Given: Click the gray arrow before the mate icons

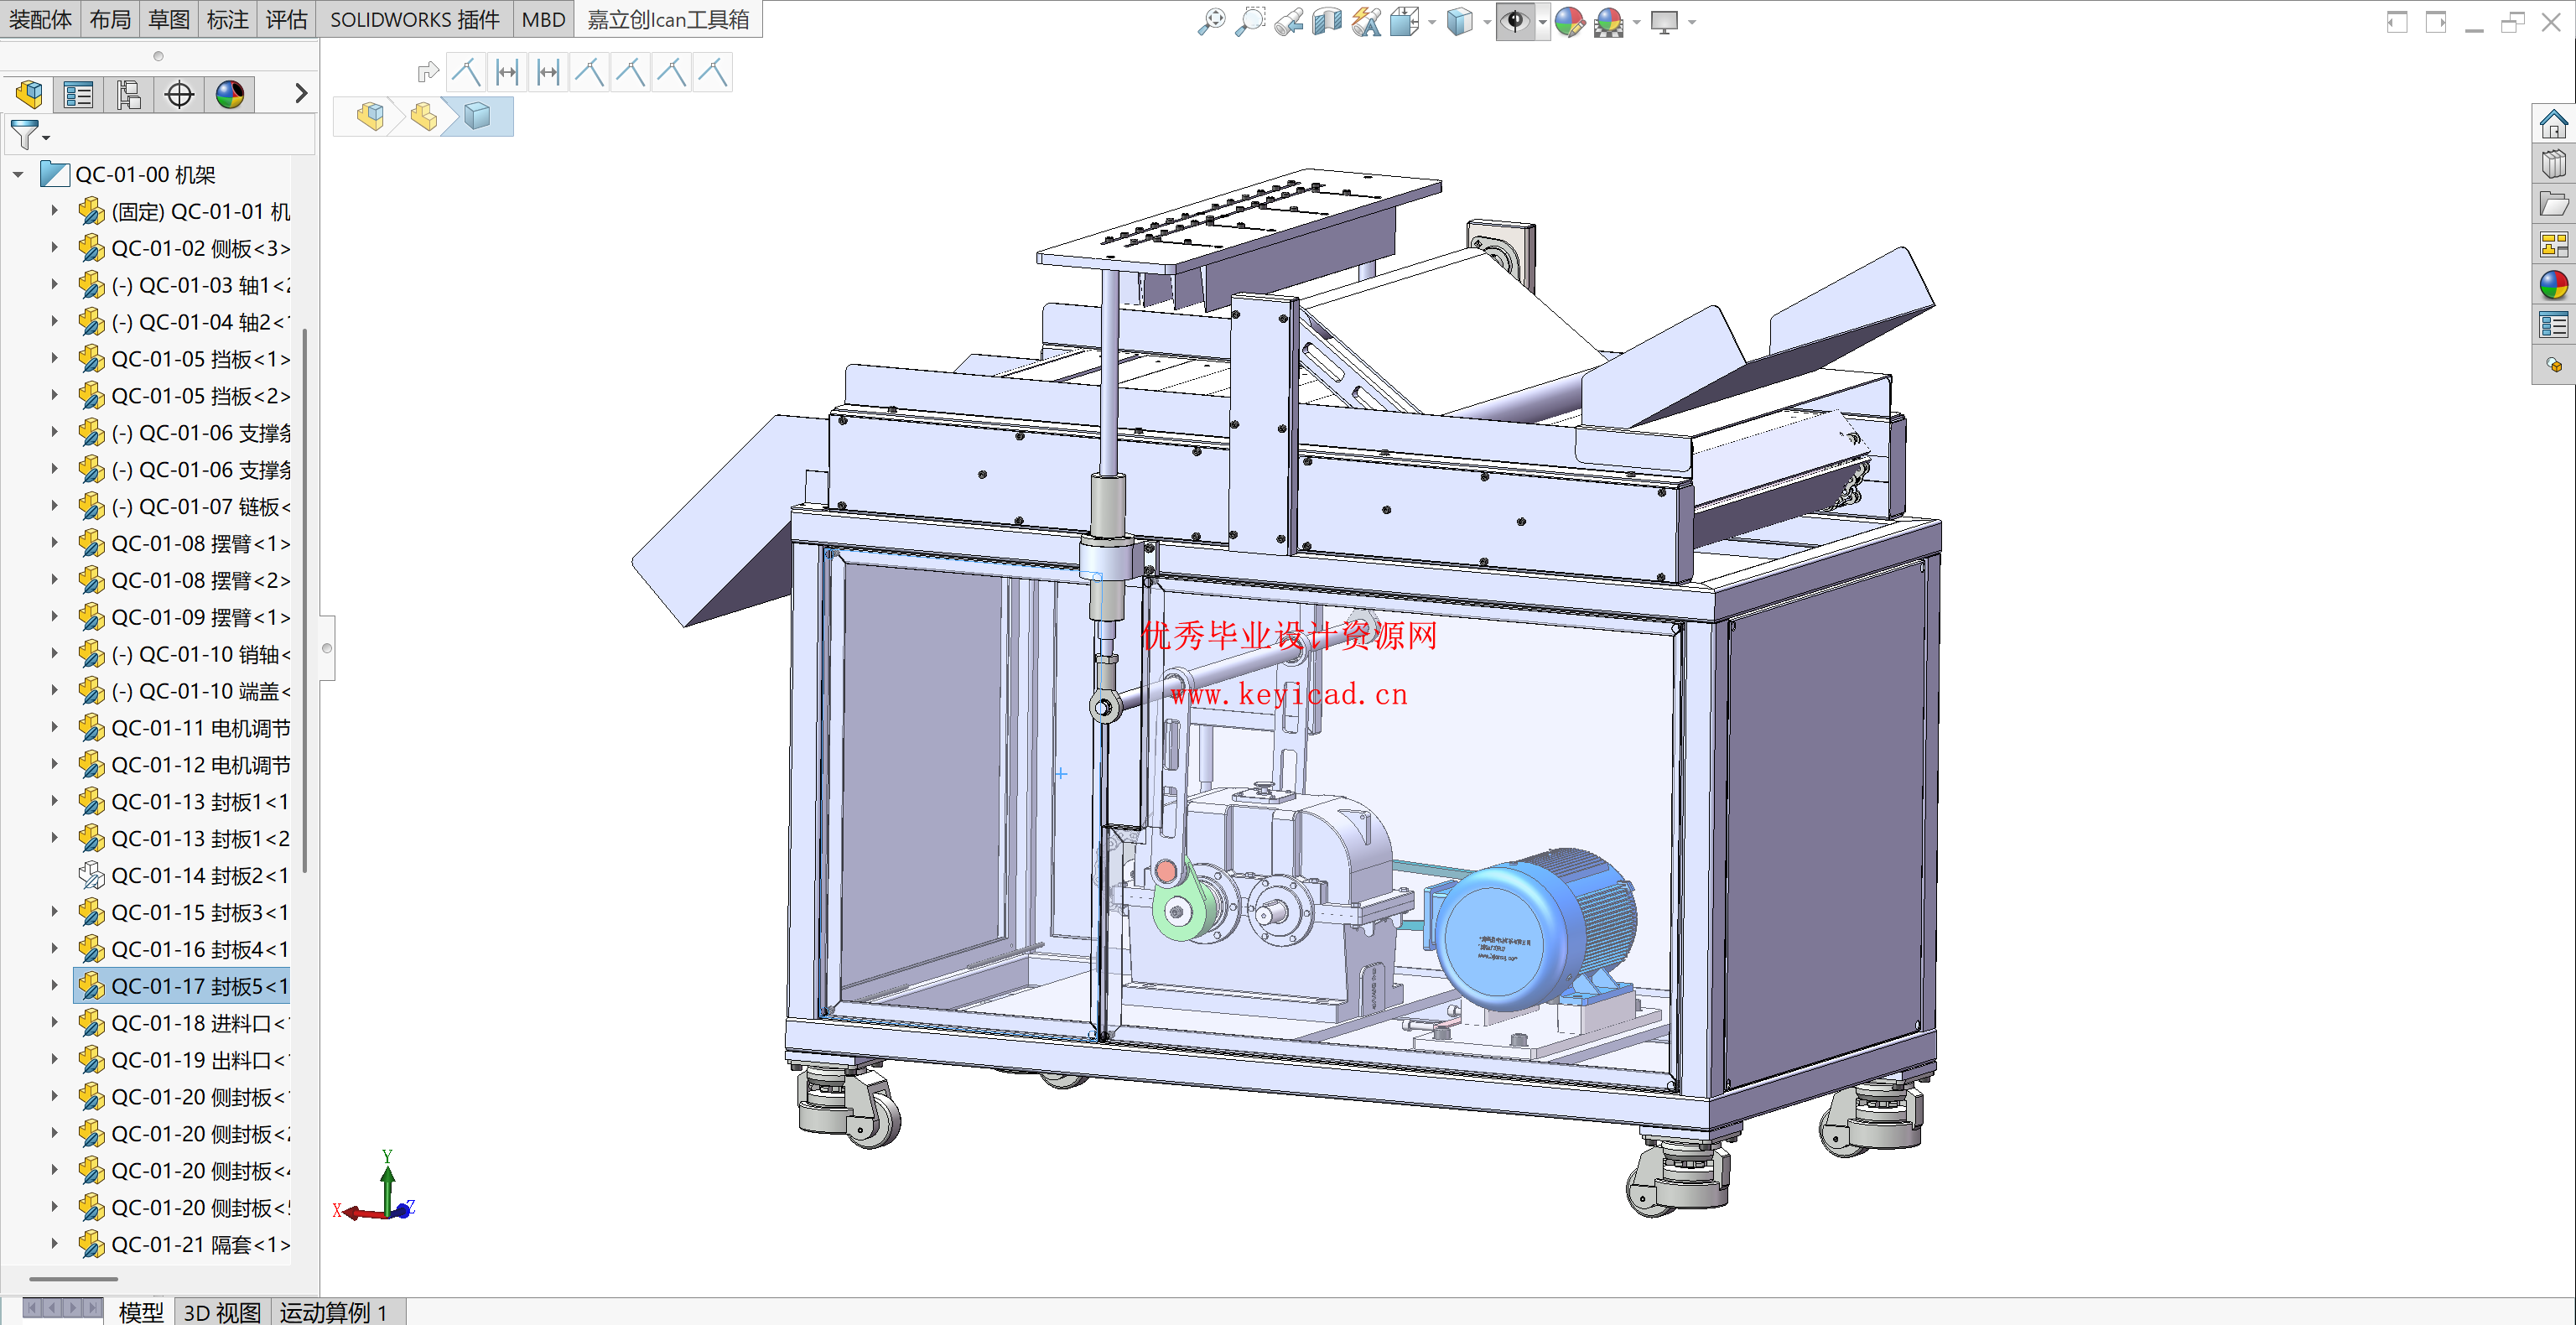Looking at the screenshot, I should [x=428, y=72].
